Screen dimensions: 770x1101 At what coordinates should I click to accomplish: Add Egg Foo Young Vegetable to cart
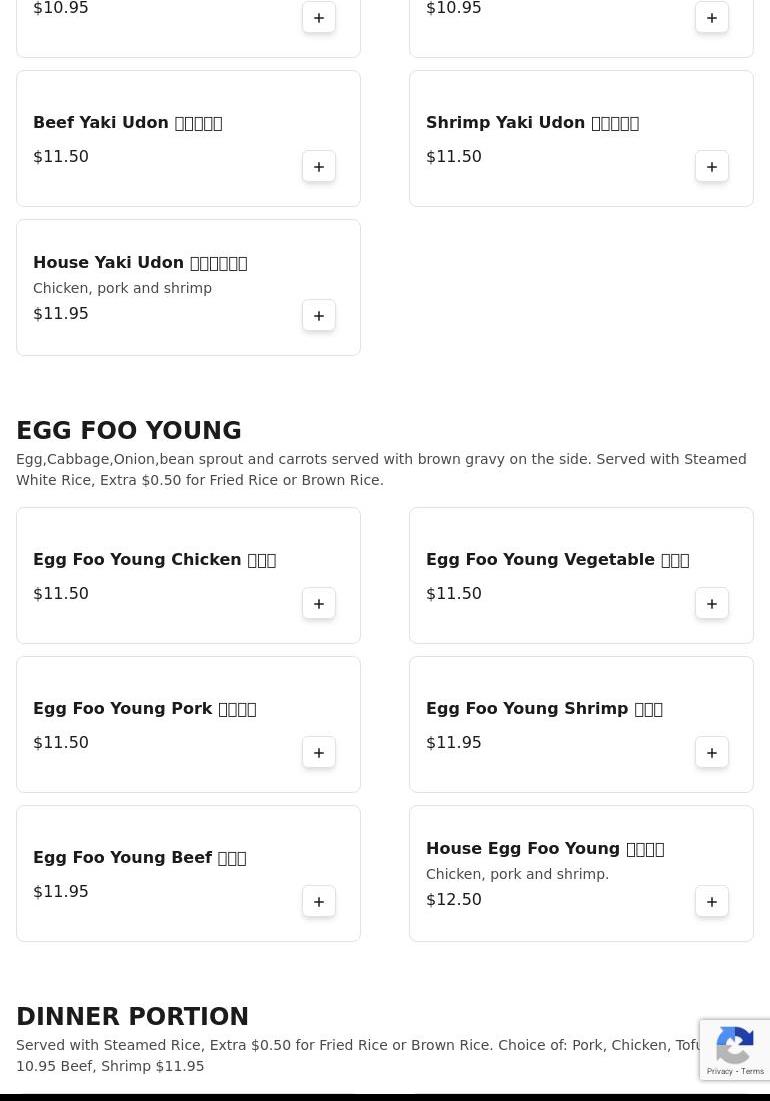(x=712, y=604)
